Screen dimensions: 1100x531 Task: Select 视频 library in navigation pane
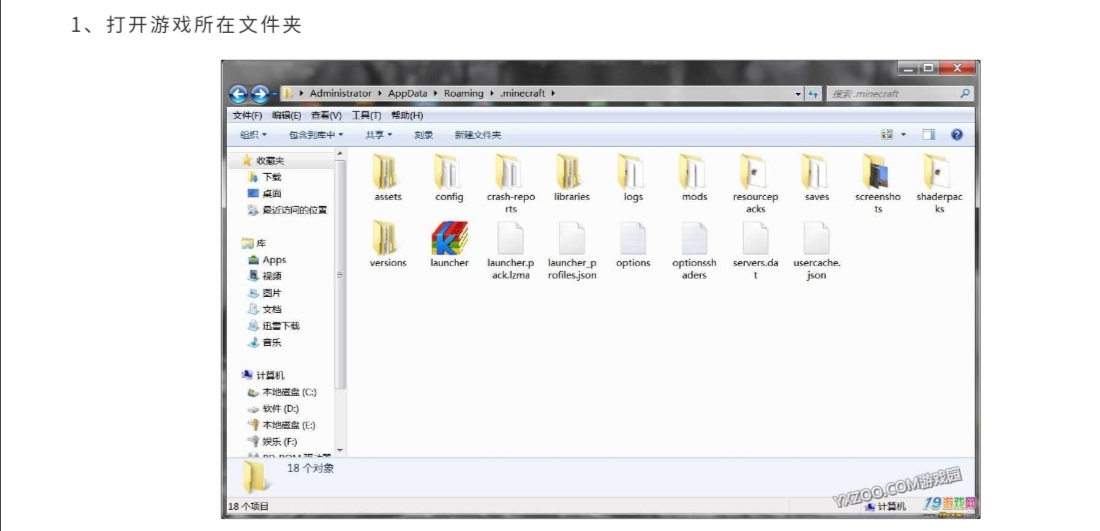point(264,276)
